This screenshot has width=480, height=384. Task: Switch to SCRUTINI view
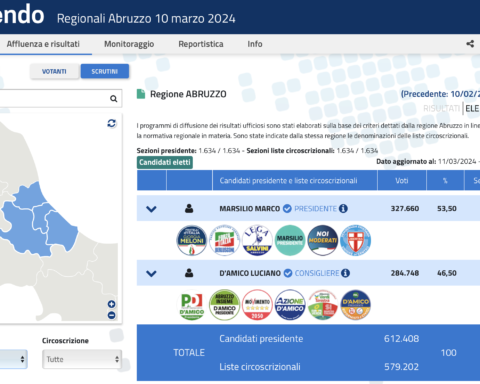(105, 71)
